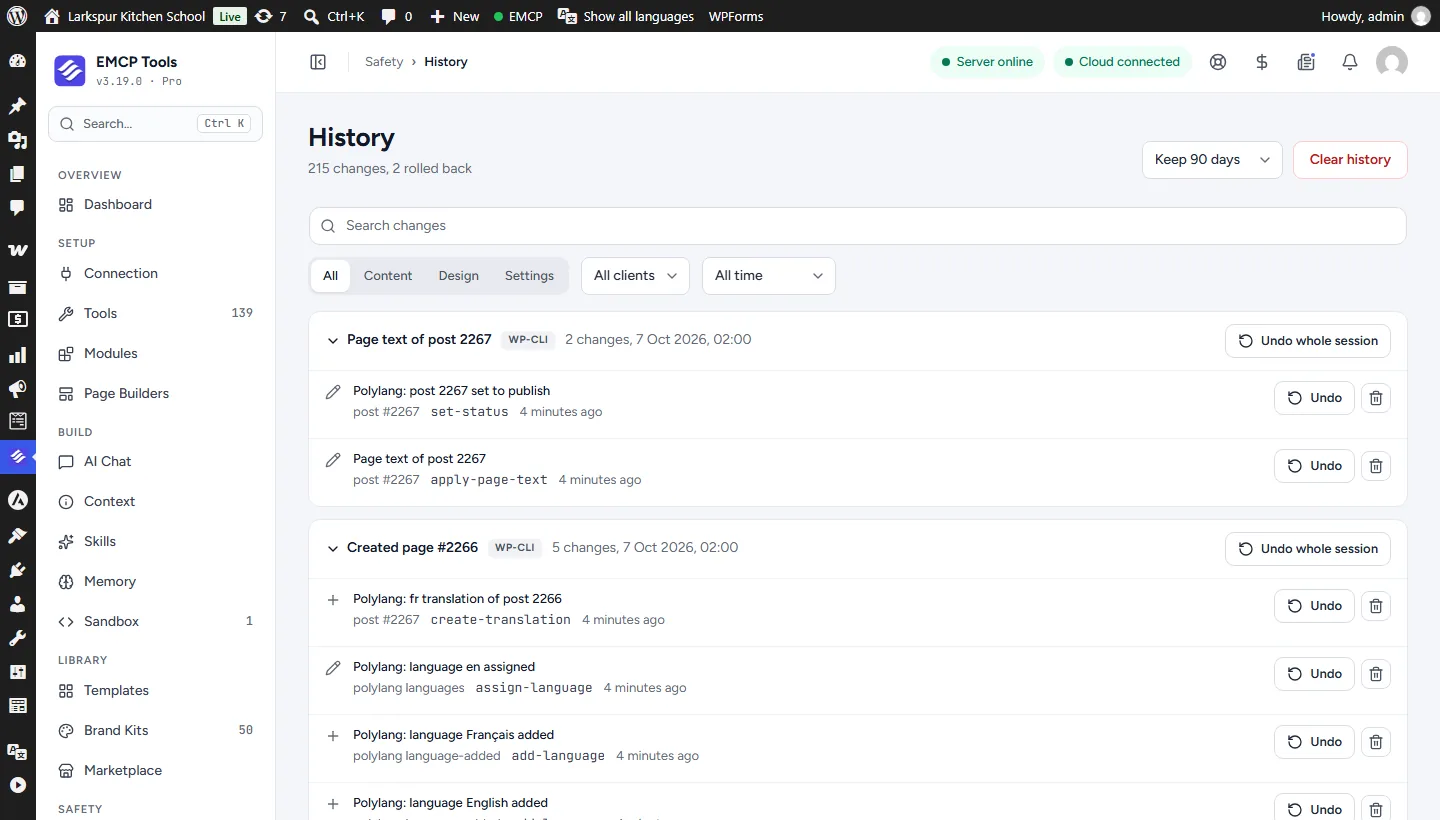Click the sidebar Search box

pyautogui.click(x=155, y=124)
